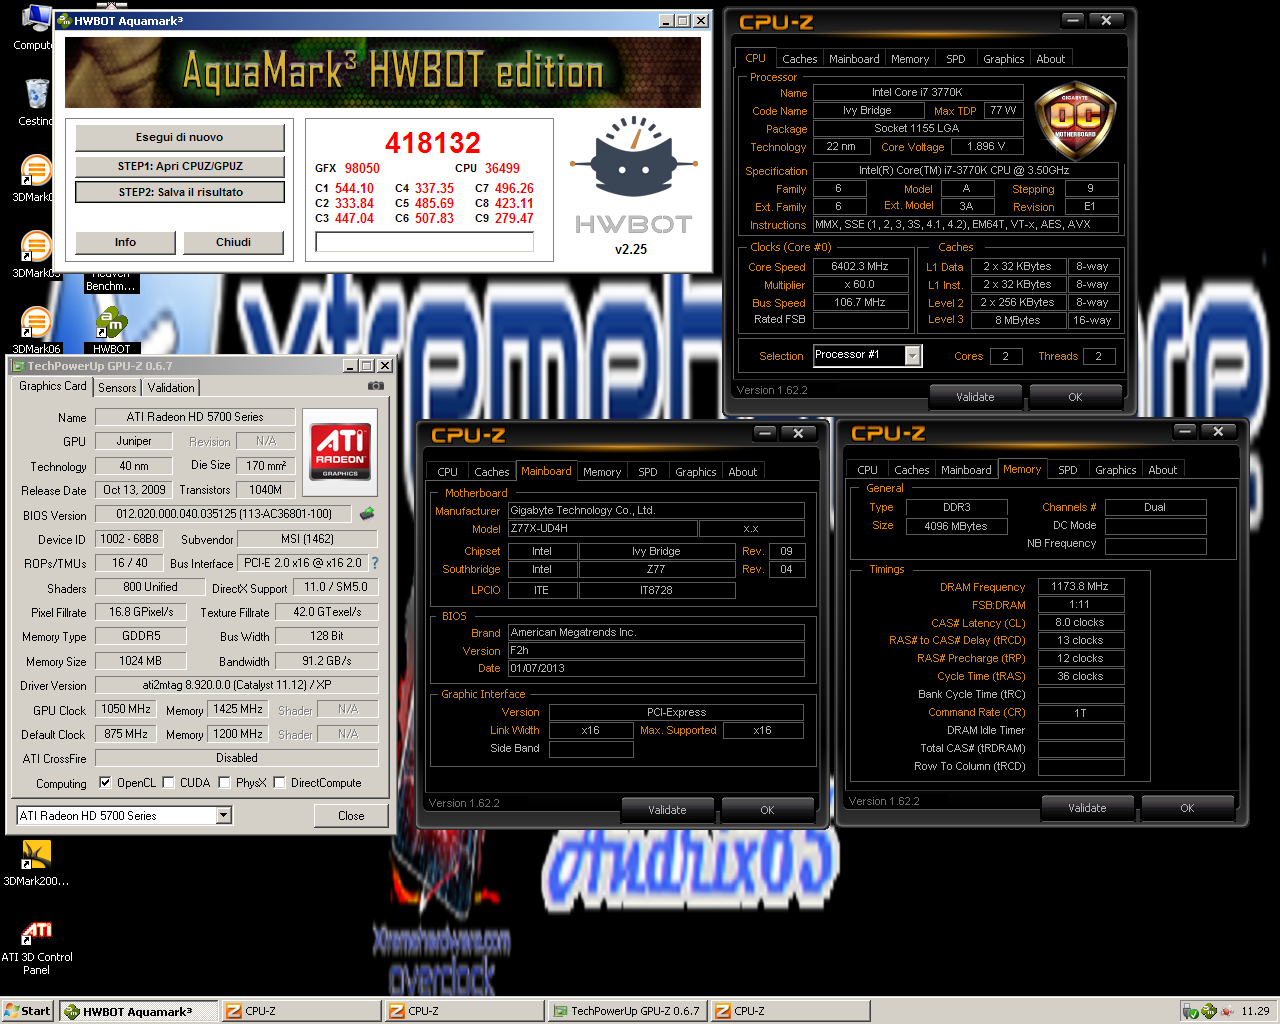
Task: Click the Chiudi button in Aquamark
Action: (233, 242)
